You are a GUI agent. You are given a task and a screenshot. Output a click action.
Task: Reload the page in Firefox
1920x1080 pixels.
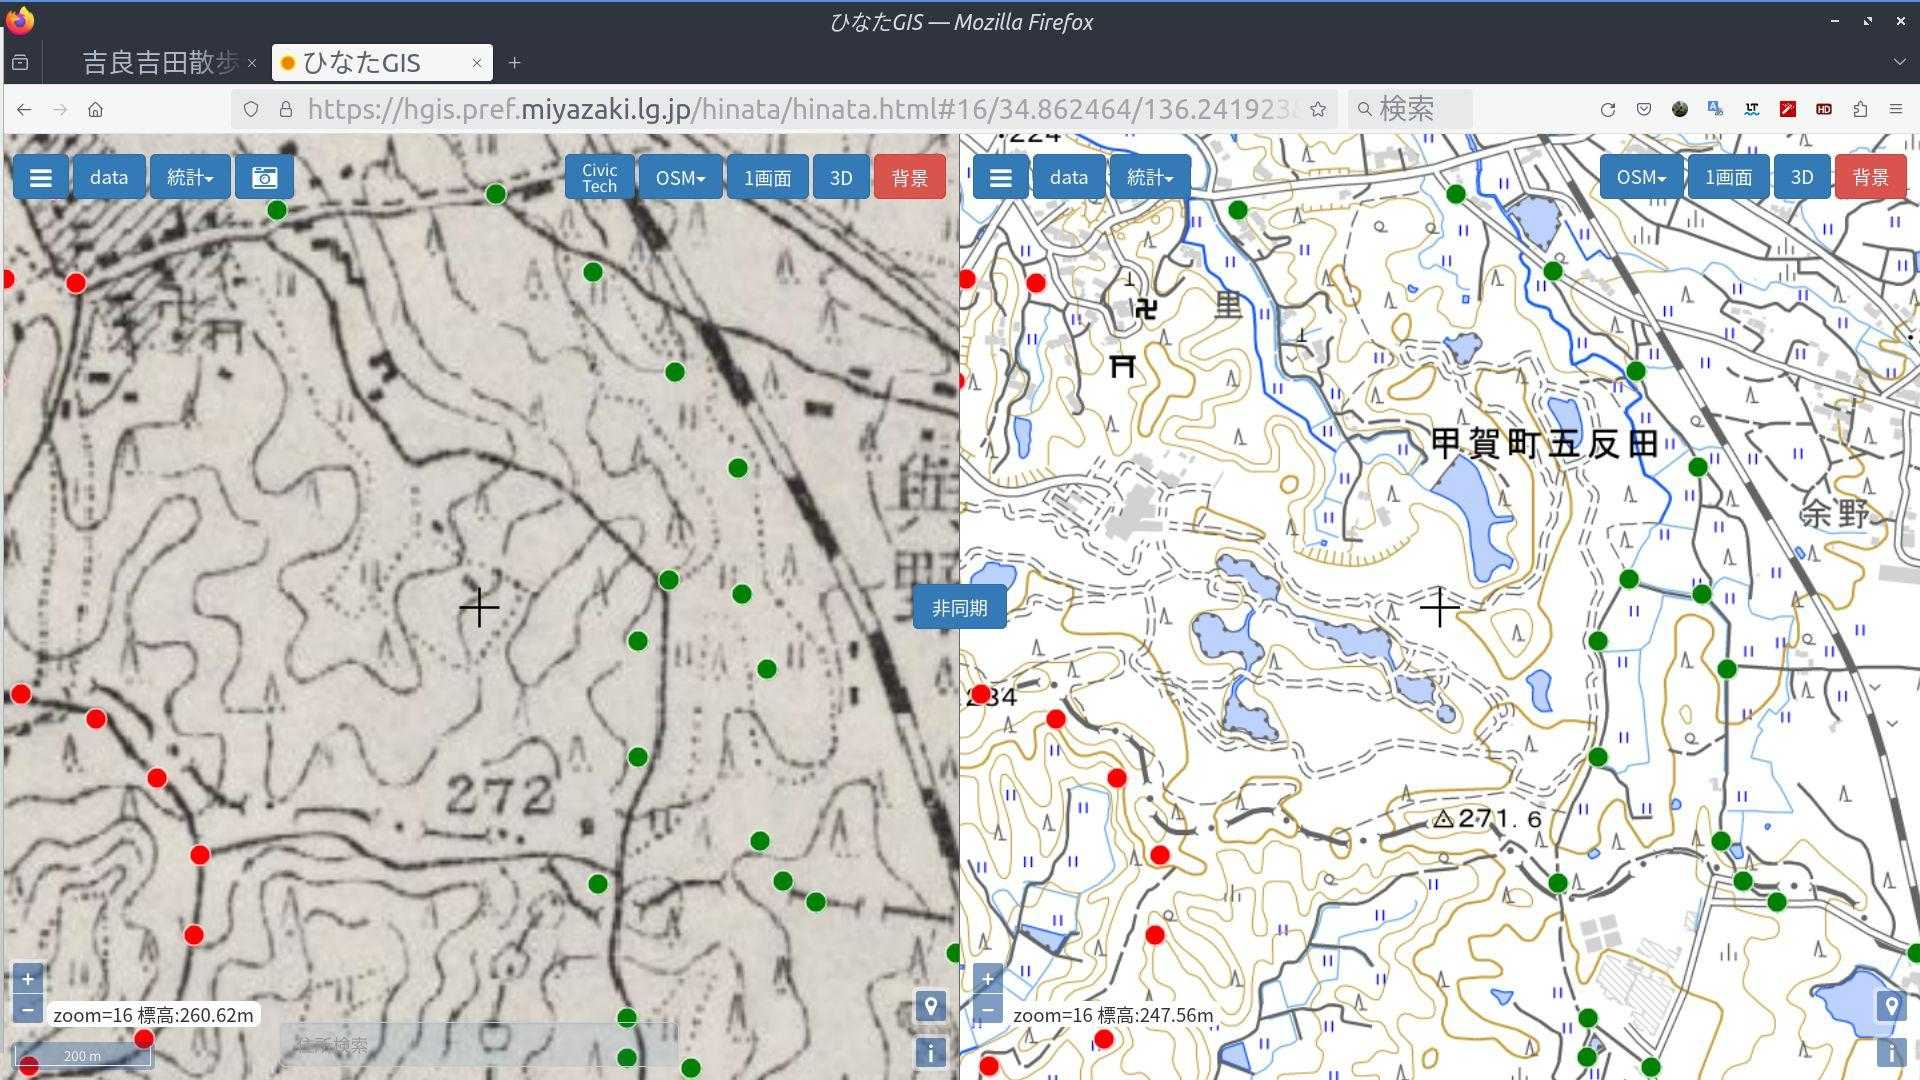coord(1607,110)
